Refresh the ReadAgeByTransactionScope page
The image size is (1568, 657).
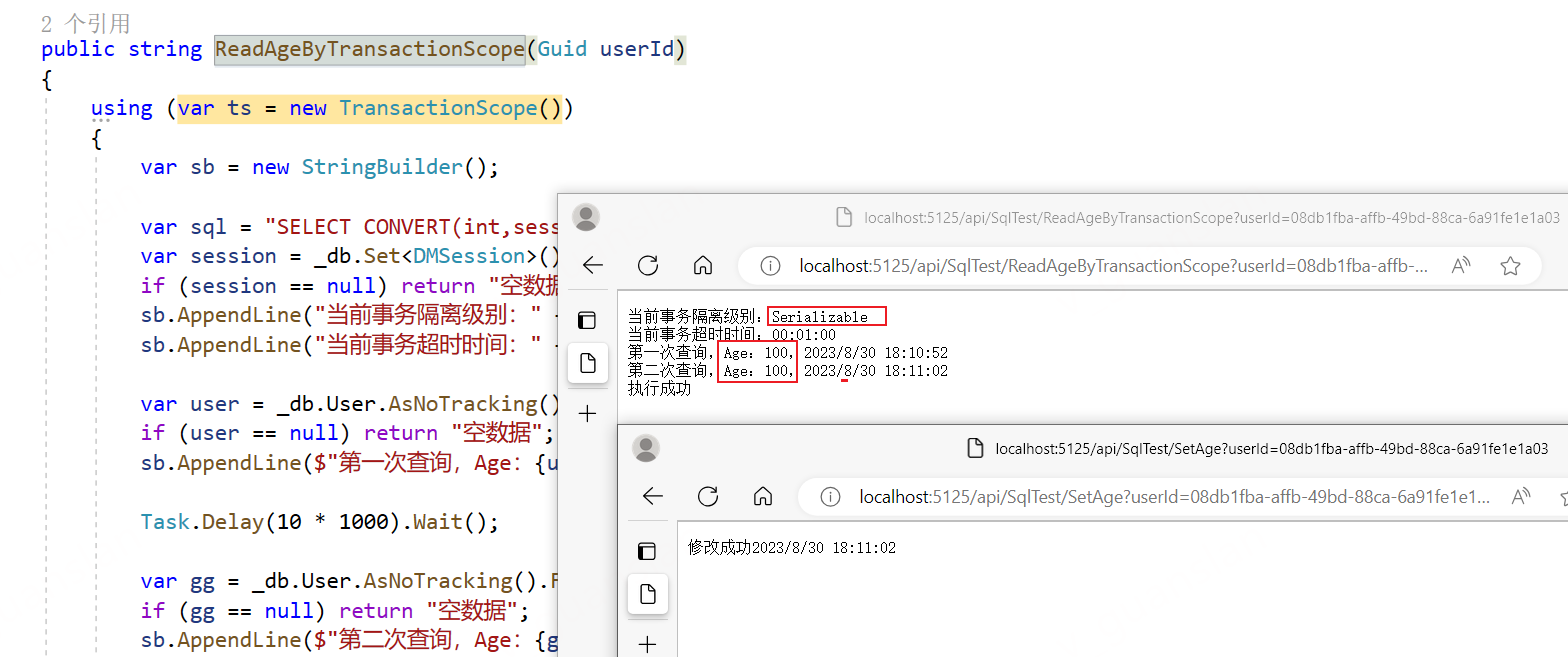coord(648,265)
